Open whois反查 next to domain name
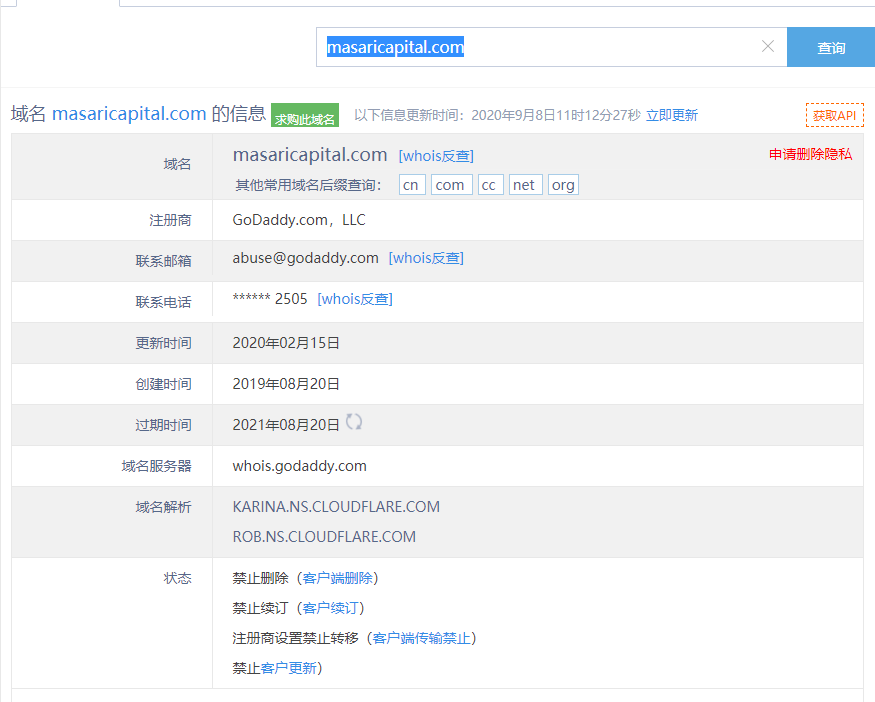The width and height of the screenshot is (875, 702). [x=436, y=156]
